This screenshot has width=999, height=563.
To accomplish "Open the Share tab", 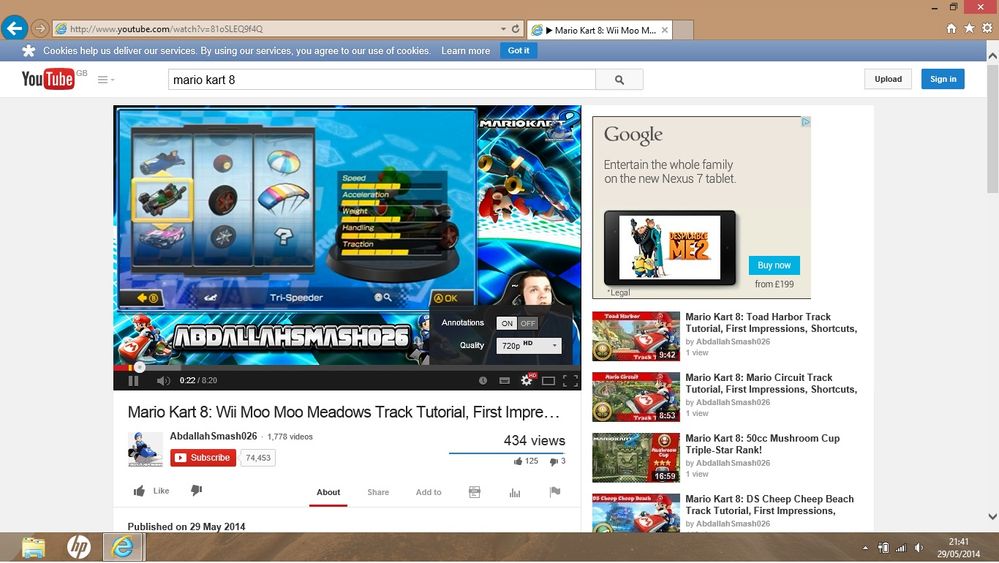I will [378, 492].
